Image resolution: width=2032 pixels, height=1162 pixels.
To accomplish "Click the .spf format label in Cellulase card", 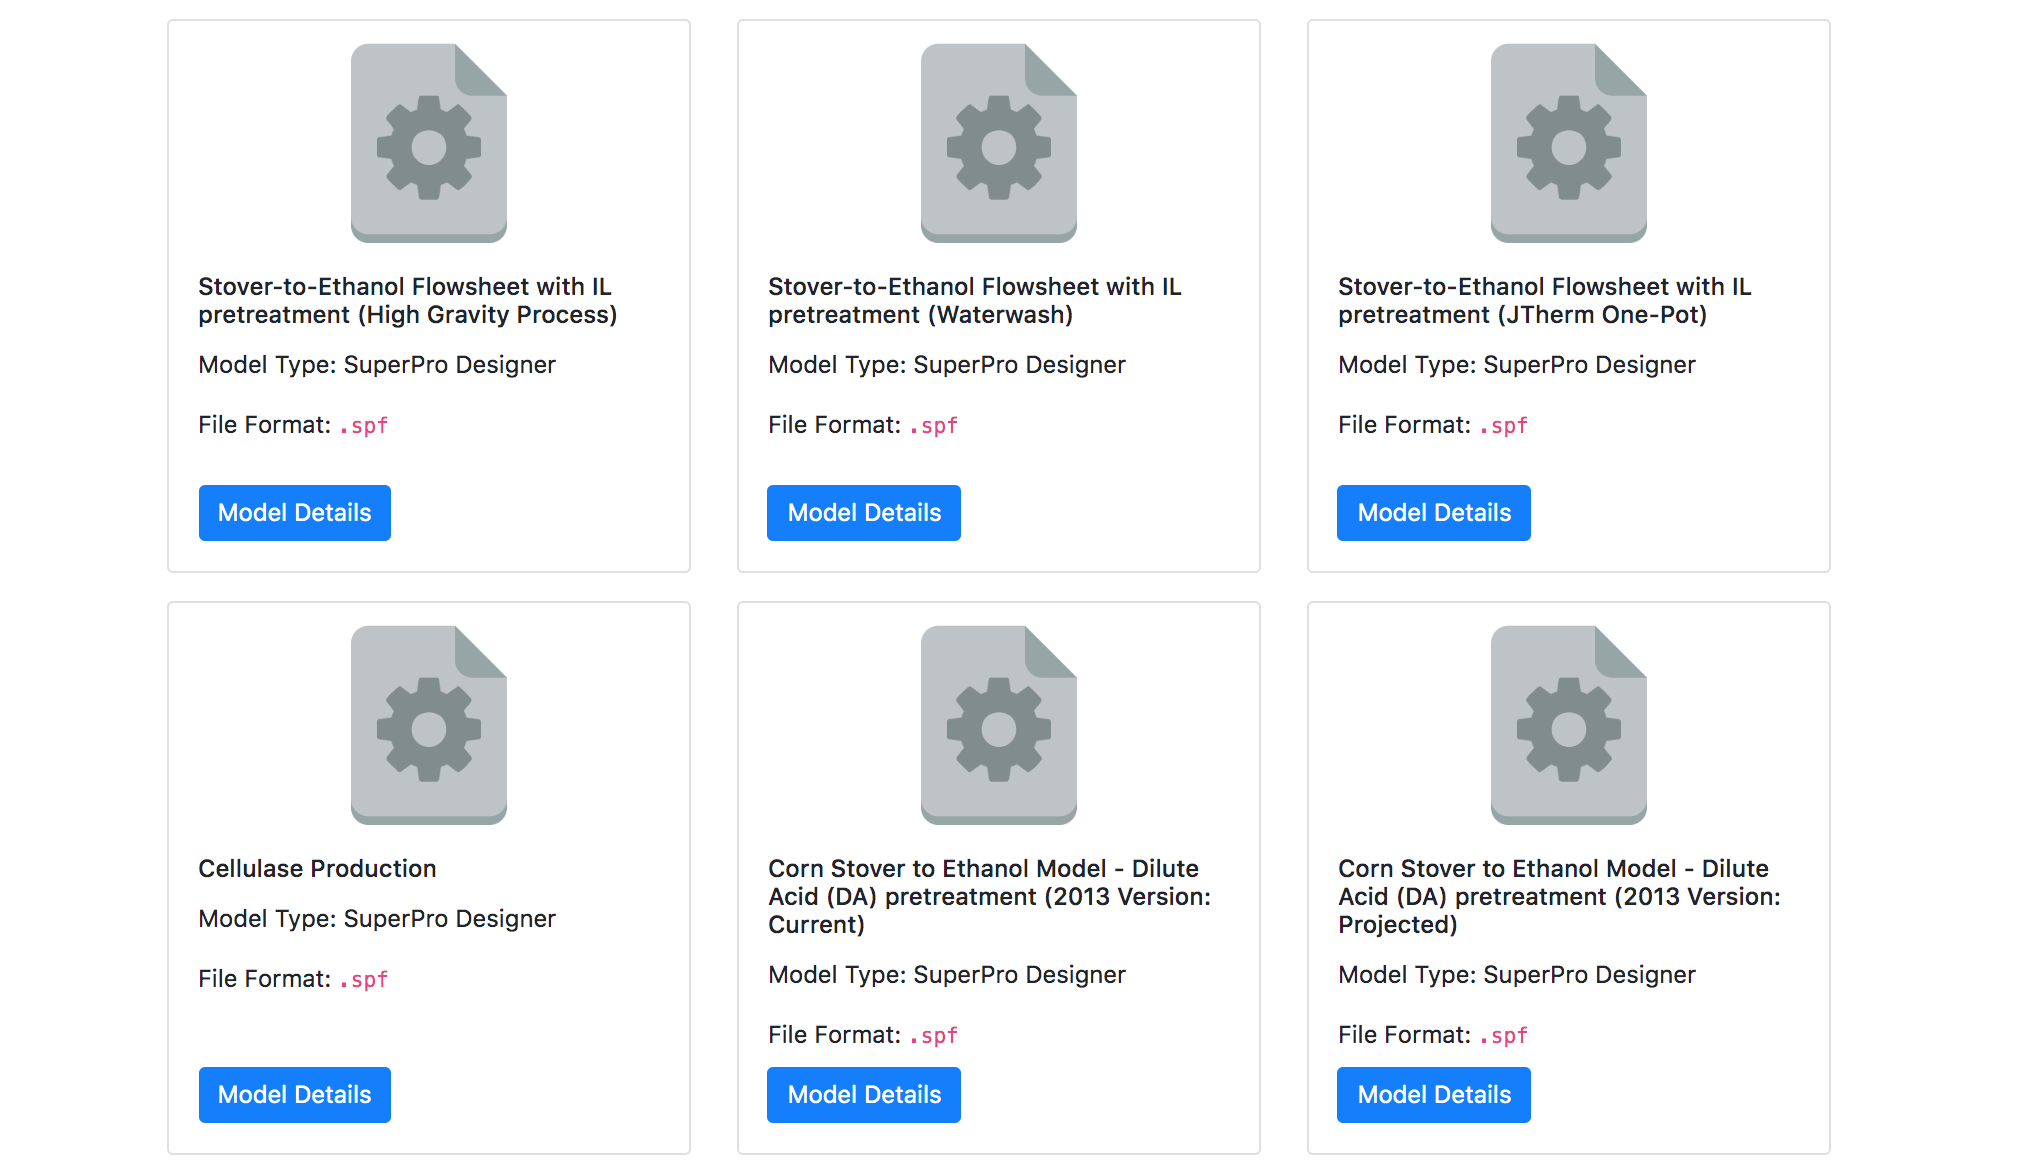I will pyautogui.click(x=364, y=980).
